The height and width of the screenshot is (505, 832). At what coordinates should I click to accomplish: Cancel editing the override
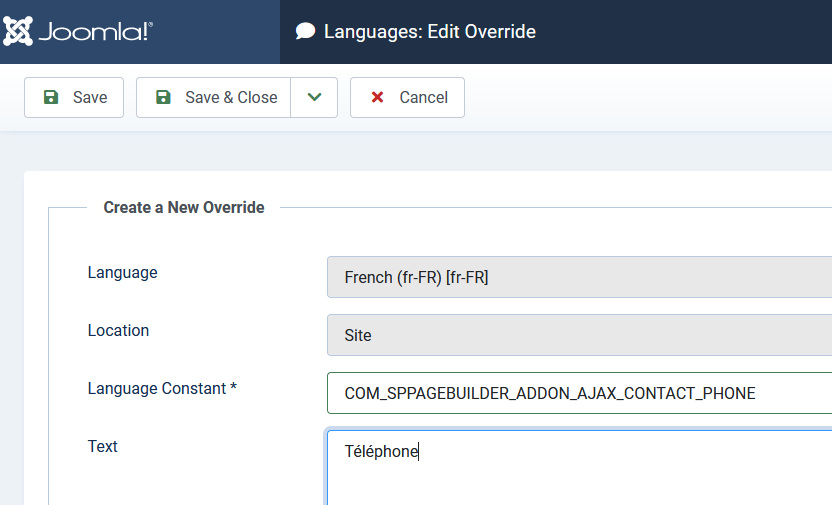click(407, 97)
